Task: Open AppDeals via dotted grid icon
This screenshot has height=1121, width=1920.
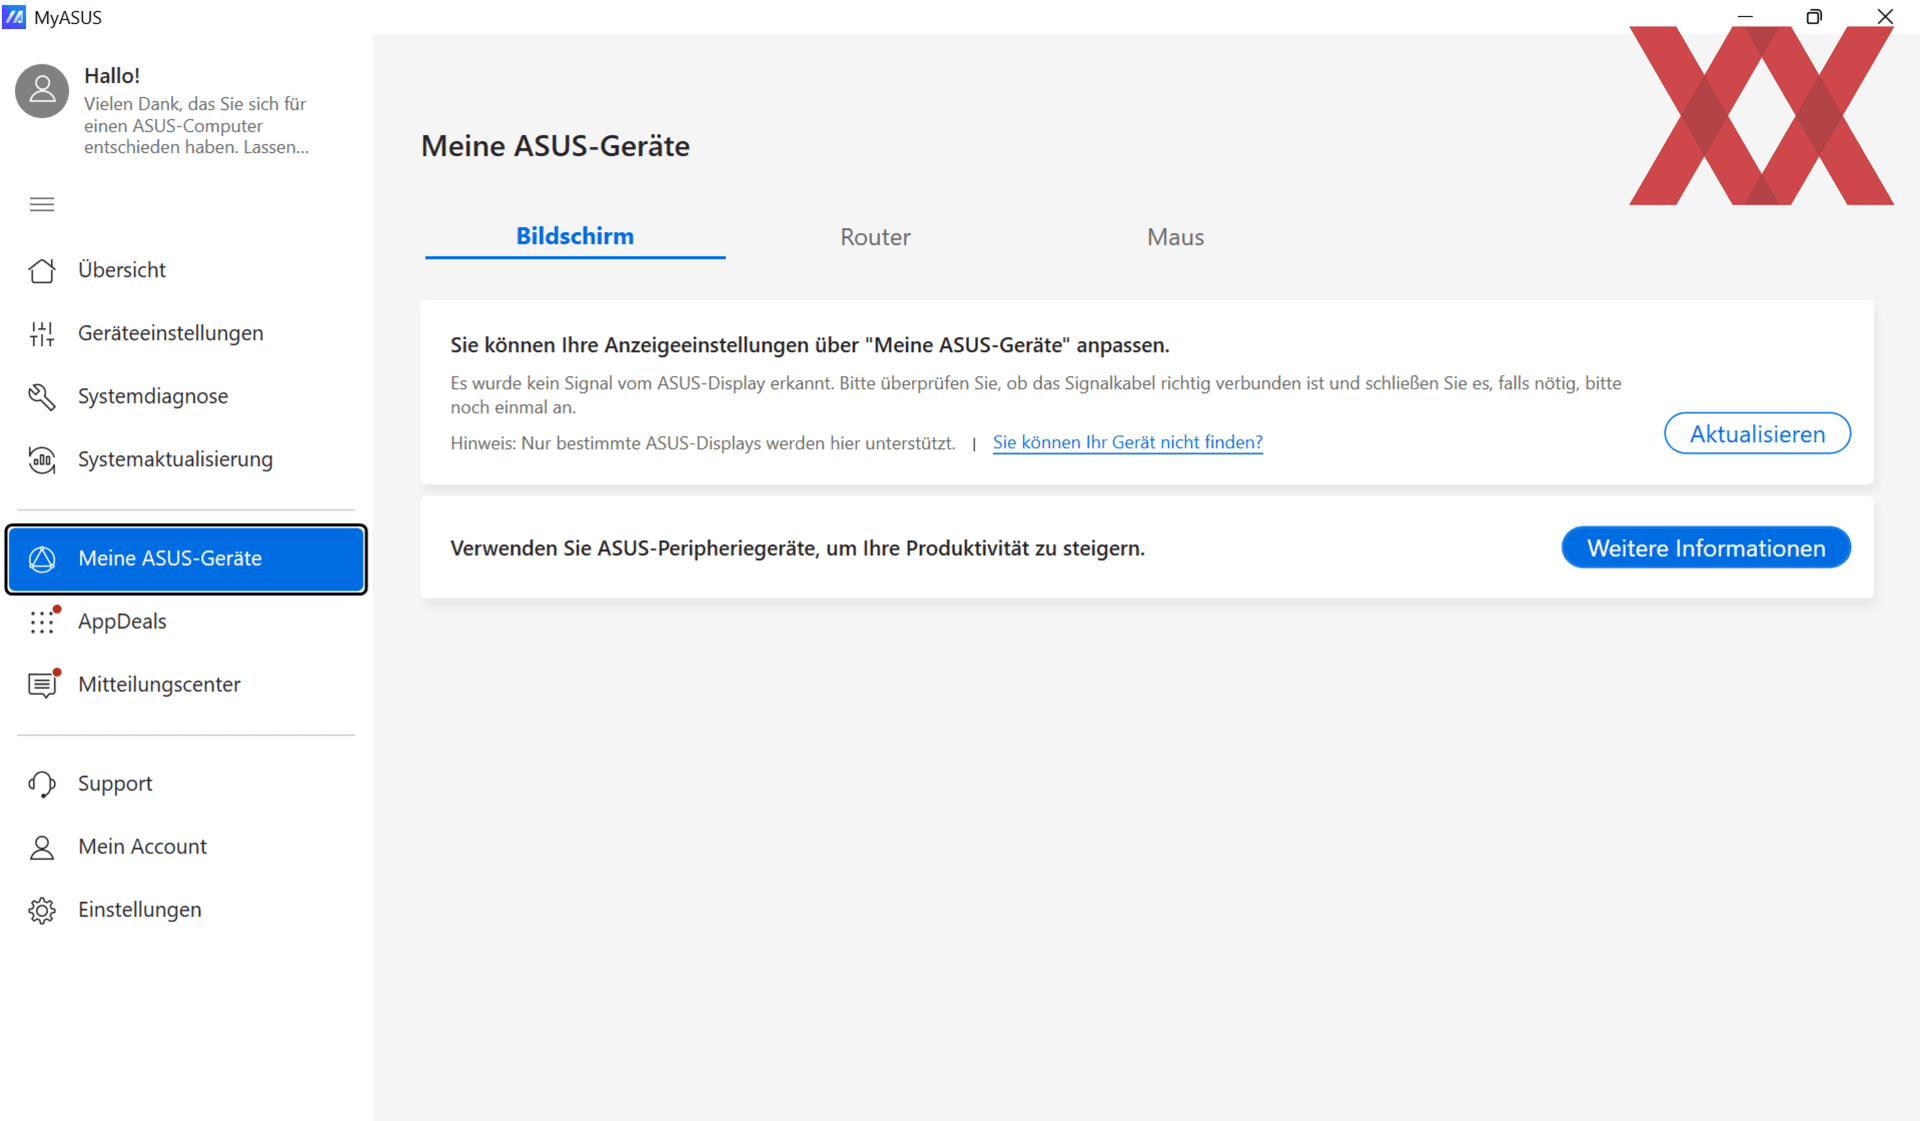Action: pyautogui.click(x=42, y=622)
